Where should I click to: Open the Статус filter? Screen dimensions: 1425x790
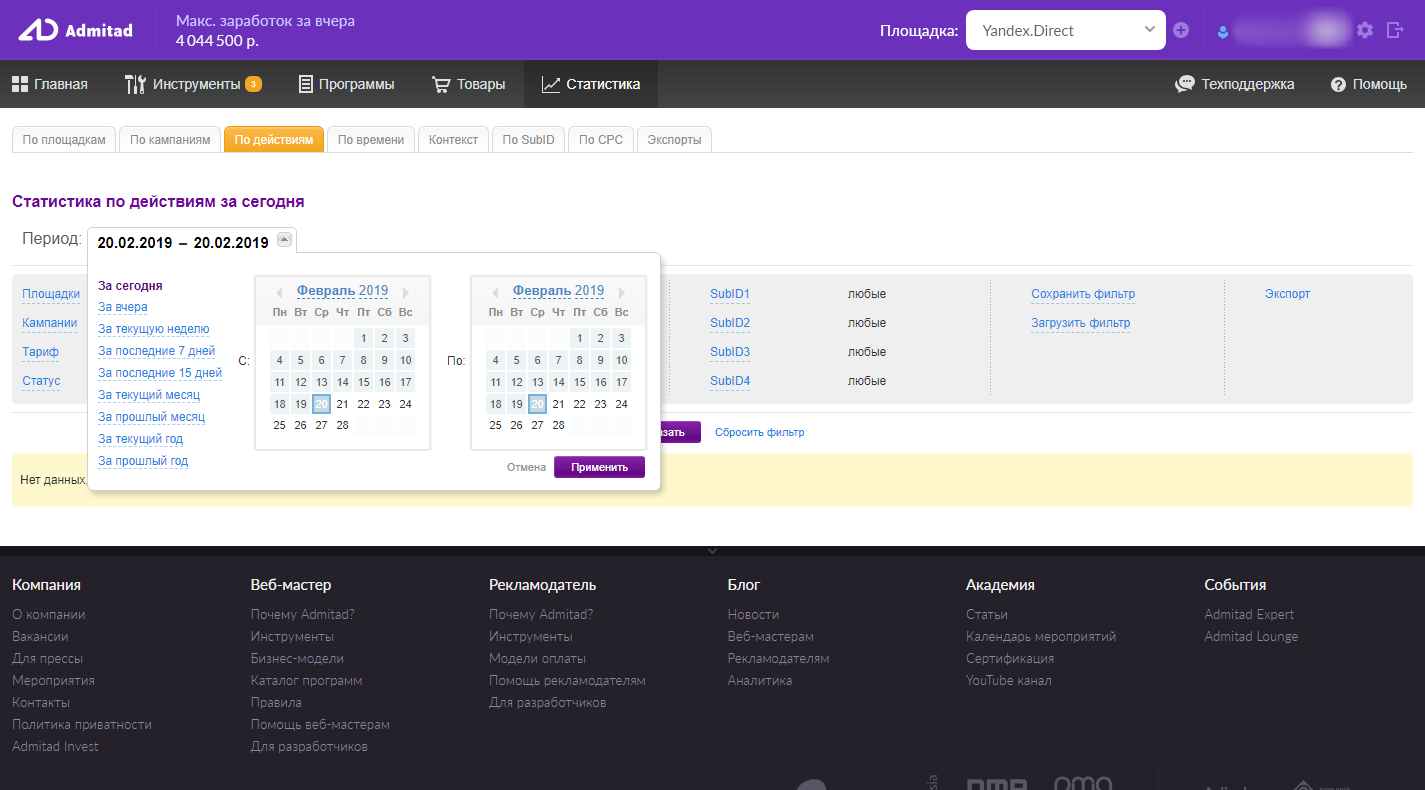click(41, 381)
